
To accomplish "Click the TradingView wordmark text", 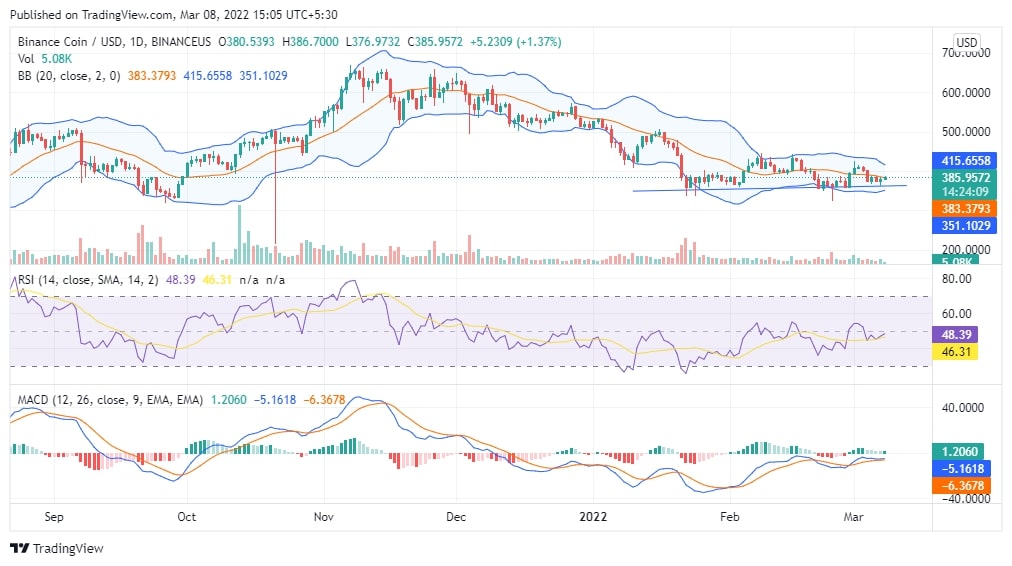I will coord(68,549).
